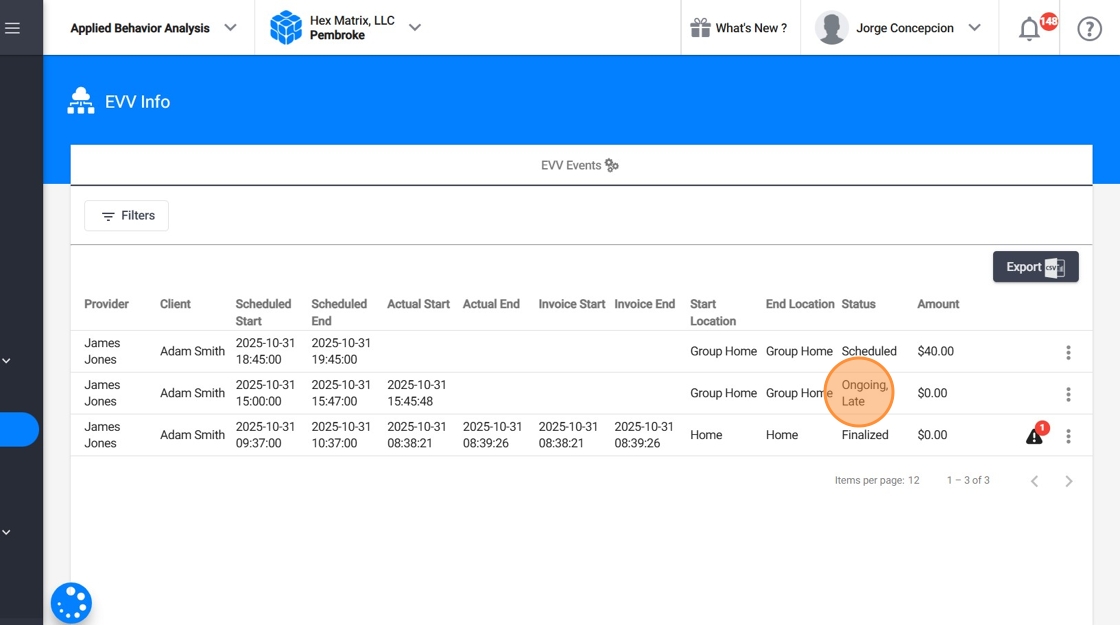
Task: Click the gears icon beside EVV Events
Action: tap(611, 165)
